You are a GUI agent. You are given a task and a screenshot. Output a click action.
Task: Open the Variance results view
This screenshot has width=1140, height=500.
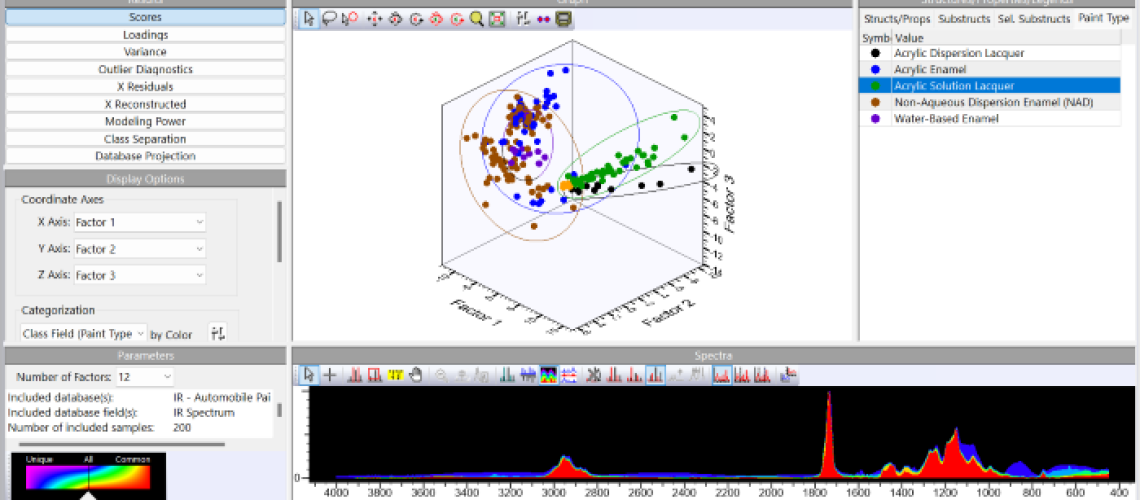pos(145,52)
